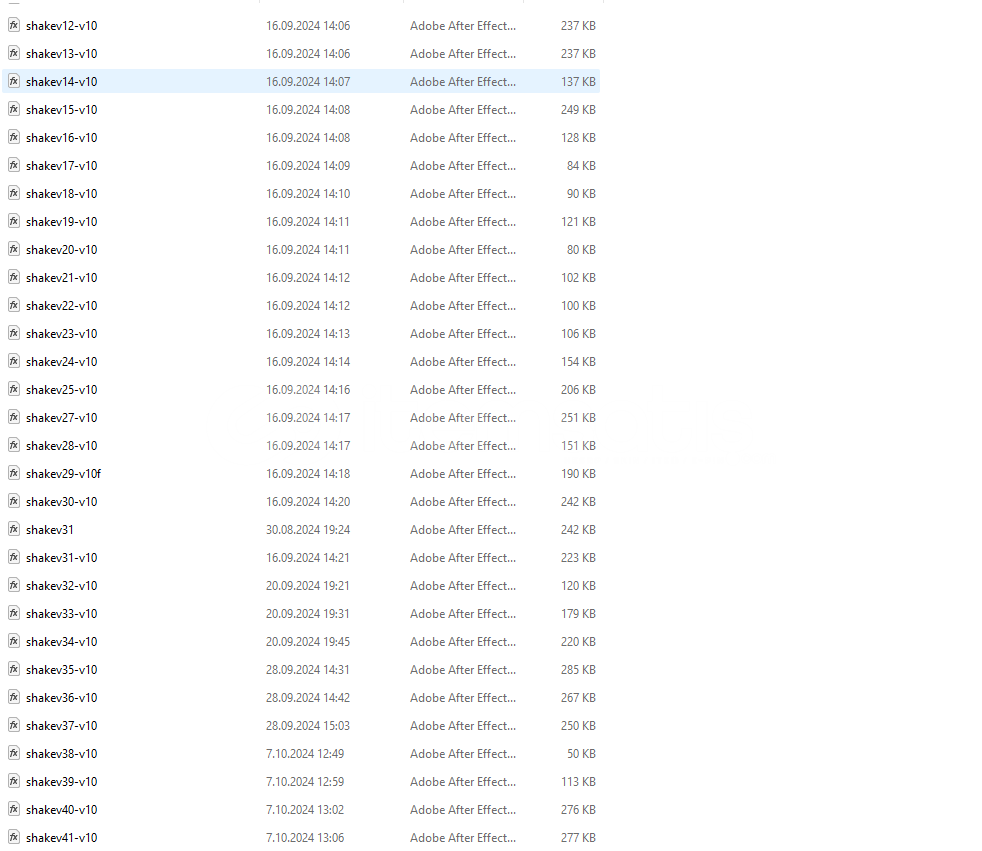Click the file name shakev31 without suffix
This screenshot has height=851, width=982.
point(49,530)
